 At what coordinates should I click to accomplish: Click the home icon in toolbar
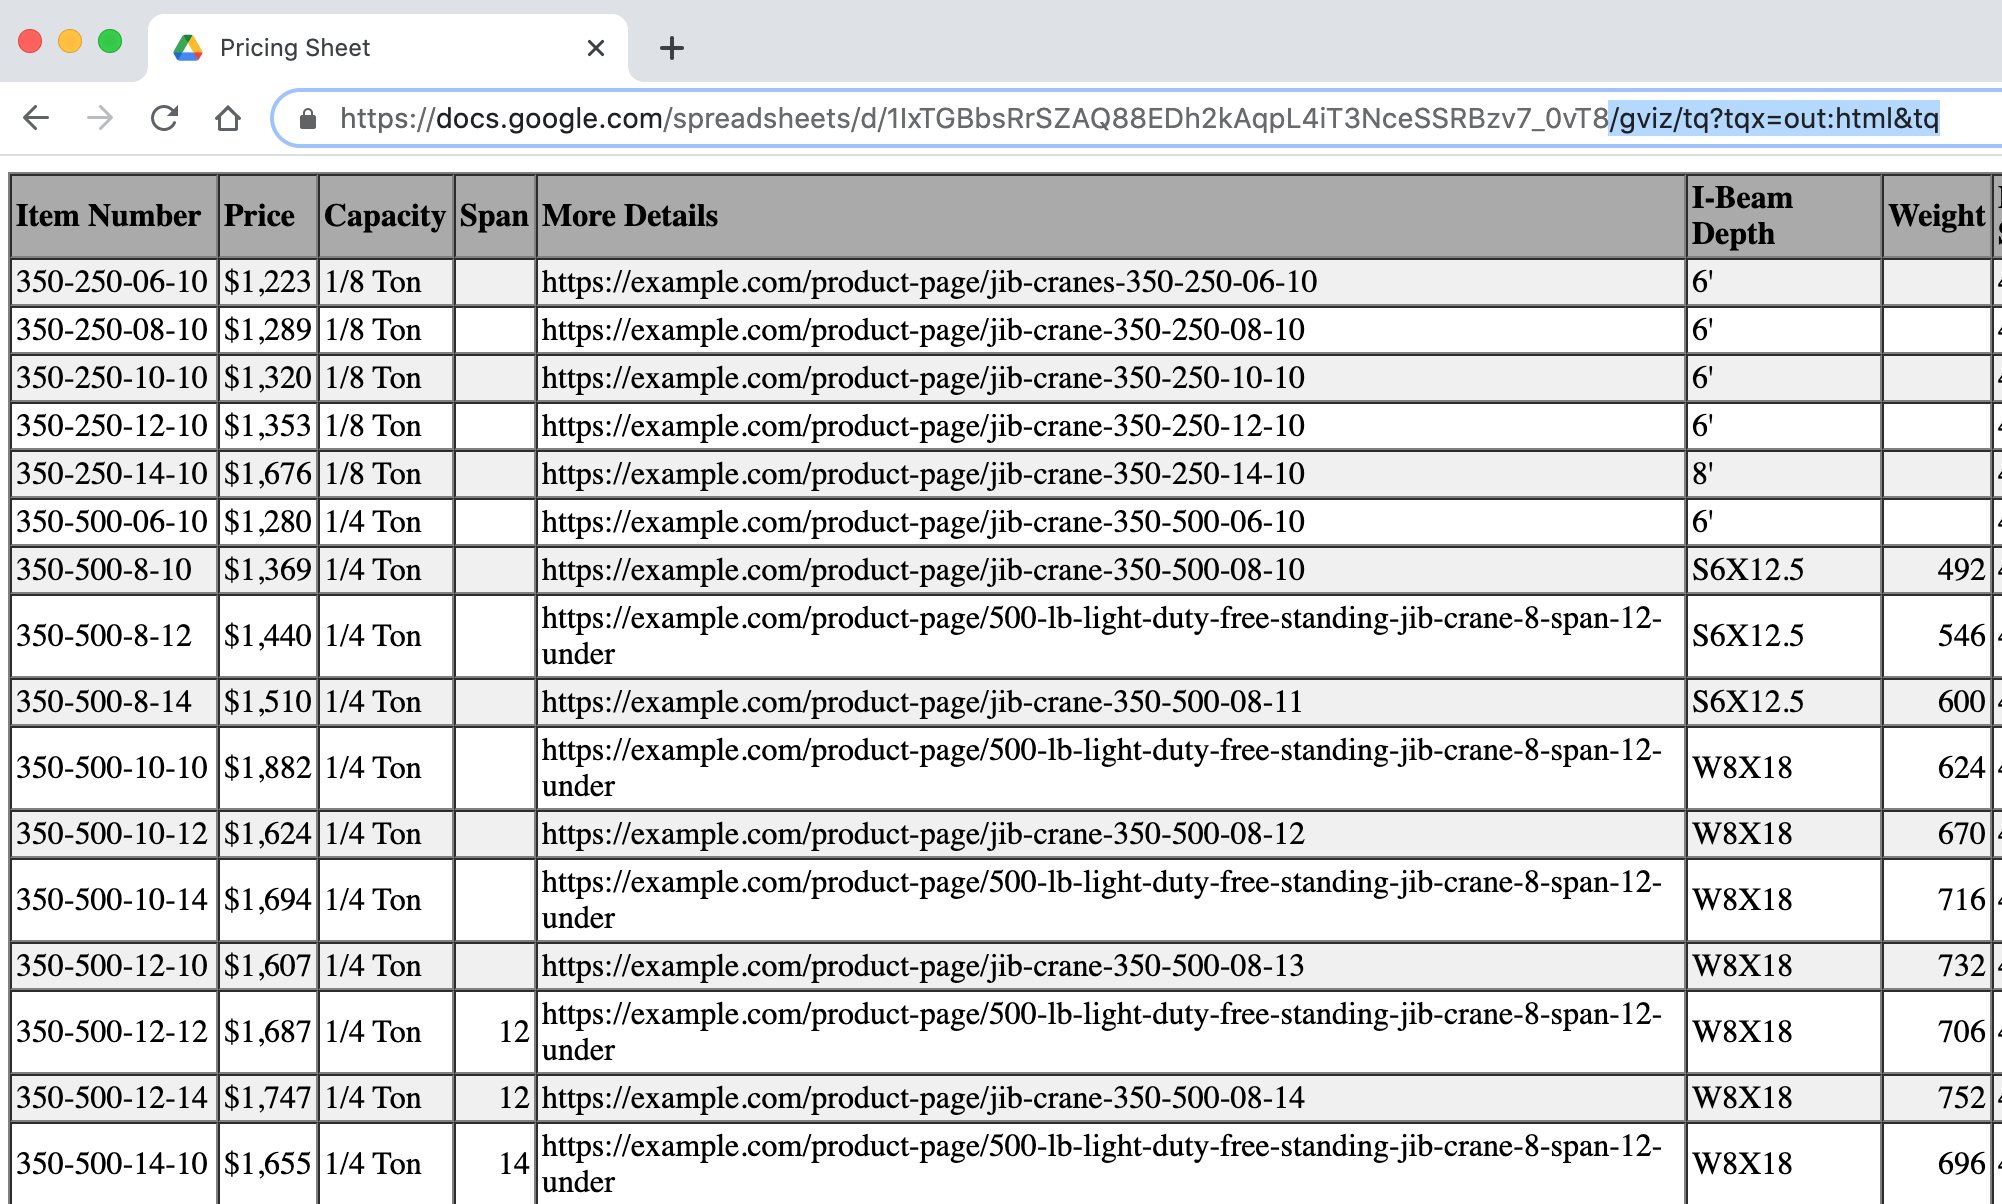pyautogui.click(x=228, y=118)
